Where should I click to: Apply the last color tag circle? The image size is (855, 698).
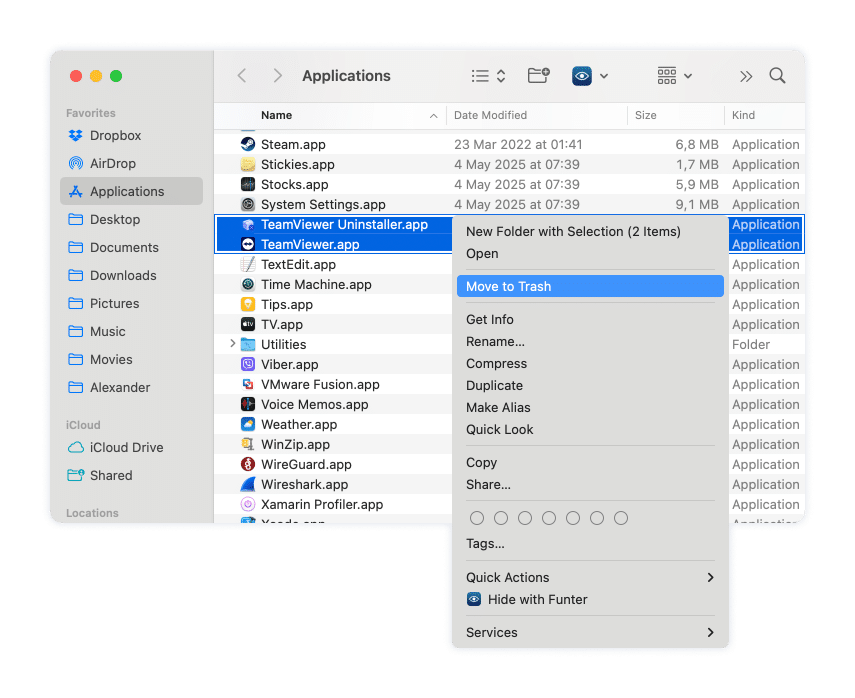[x=621, y=518]
